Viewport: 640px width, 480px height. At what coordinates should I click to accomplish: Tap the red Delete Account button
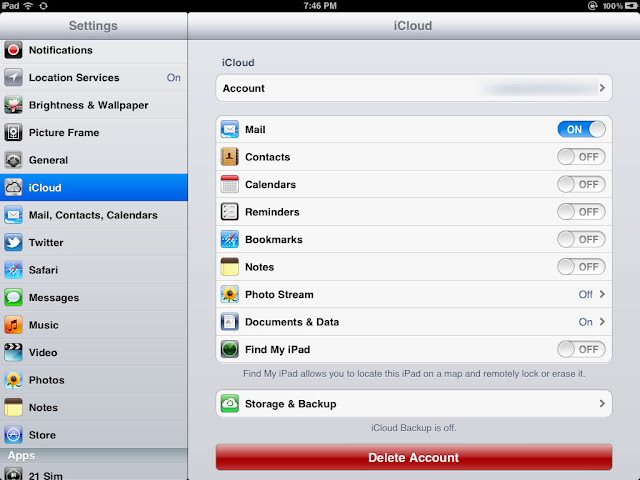point(414,458)
